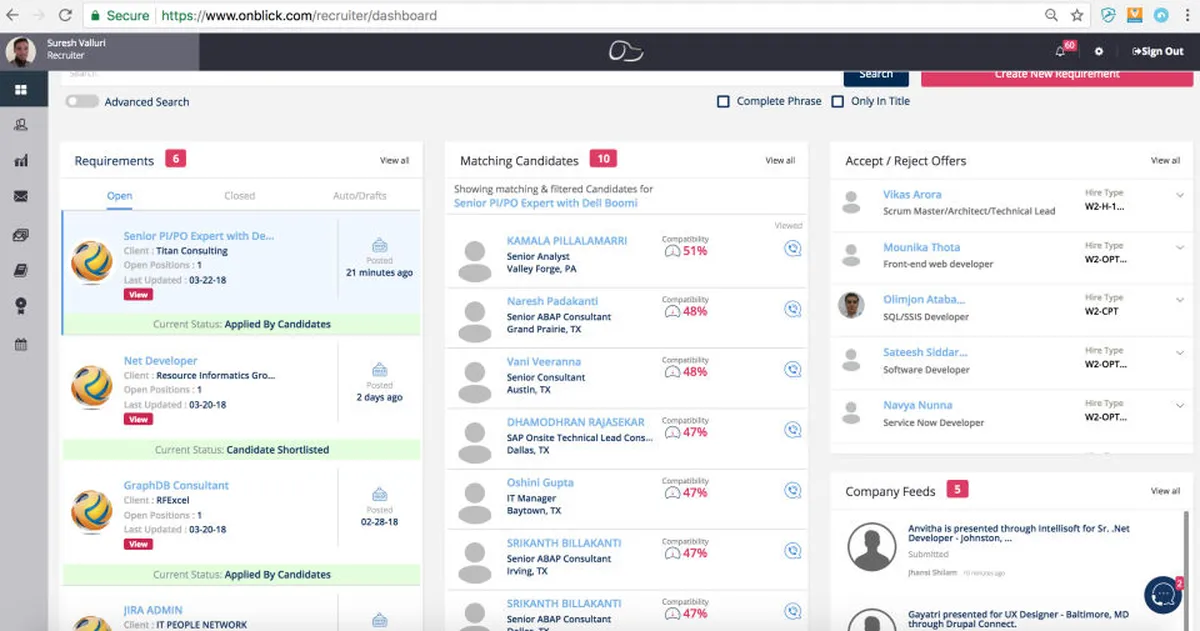Screen dimensions: 1200x631
Task: Click viewed icon for Kamala Pillalamarri
Action: (x=793, y=249)
